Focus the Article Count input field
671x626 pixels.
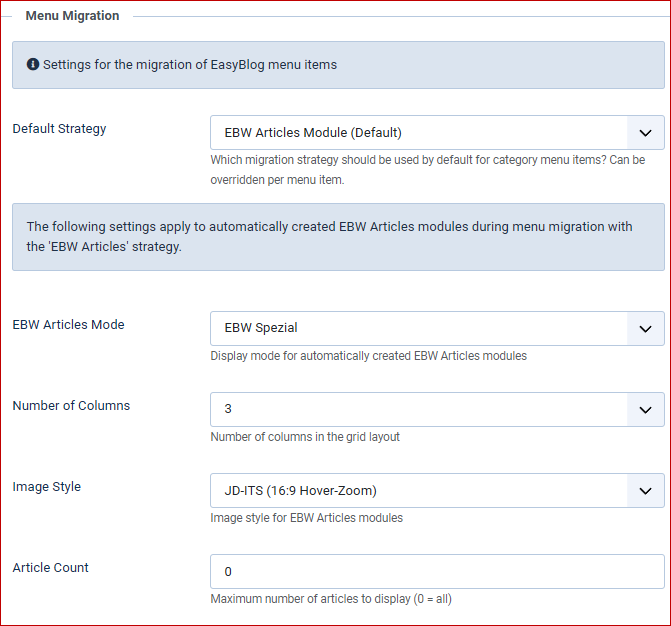[437, 572]
